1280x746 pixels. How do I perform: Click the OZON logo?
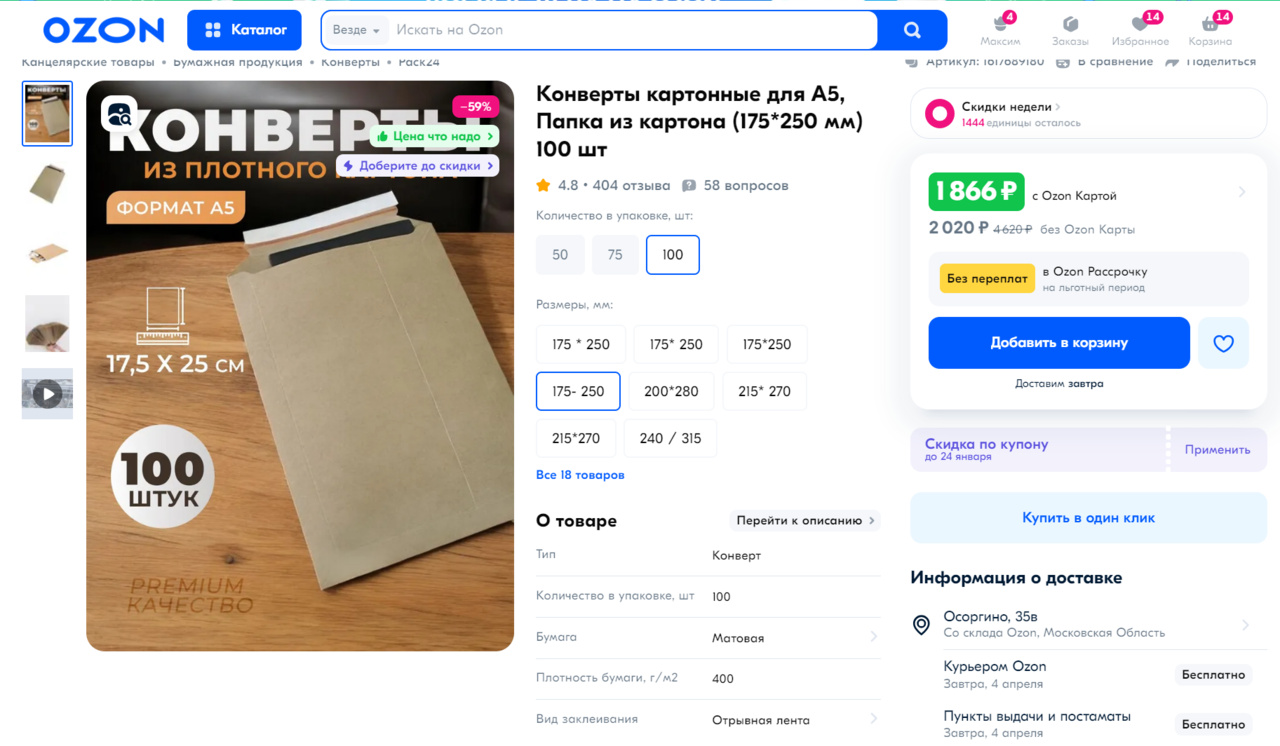[x=104, y=30]
